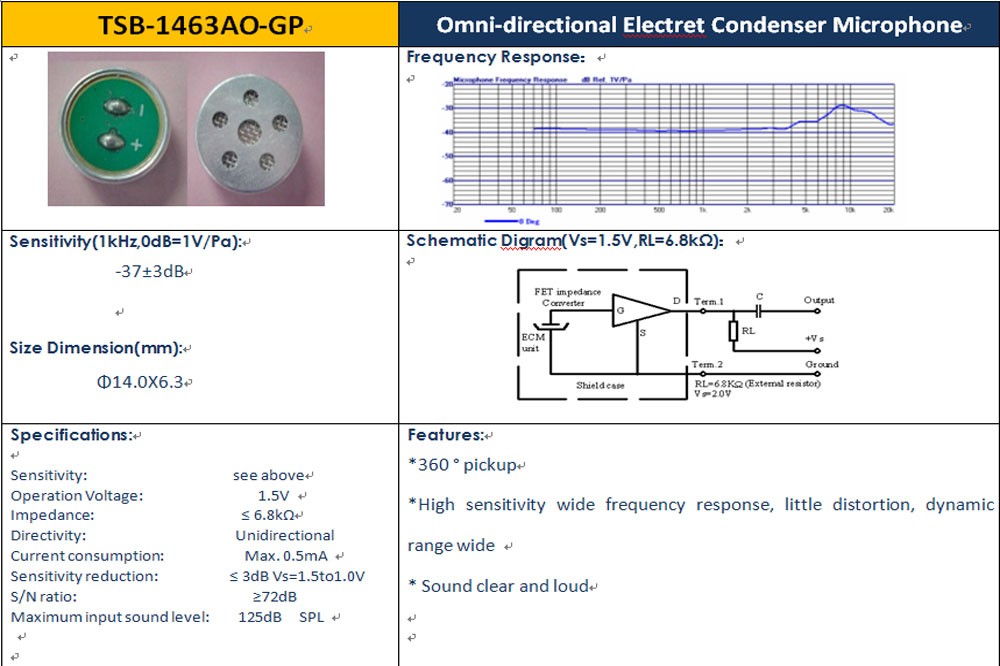
Task: Click the Current consumption: label
Action: (87, 556)
